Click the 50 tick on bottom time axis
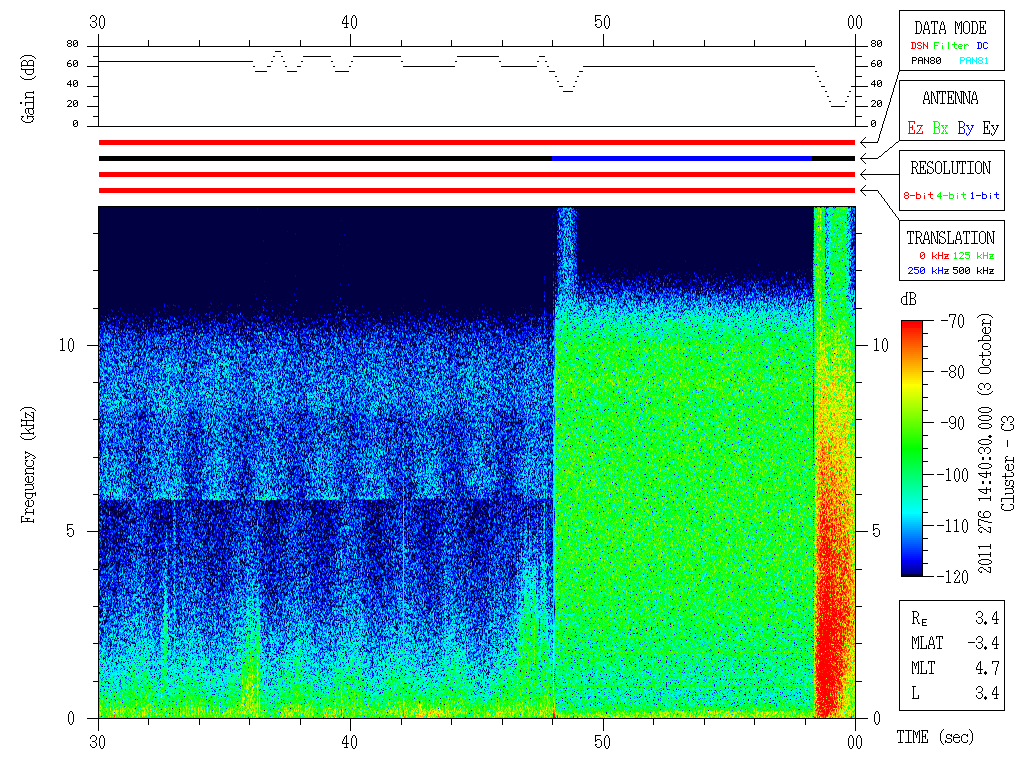Image resolution: width=1024 pixels, height=768 pixels. pos(602,742)
